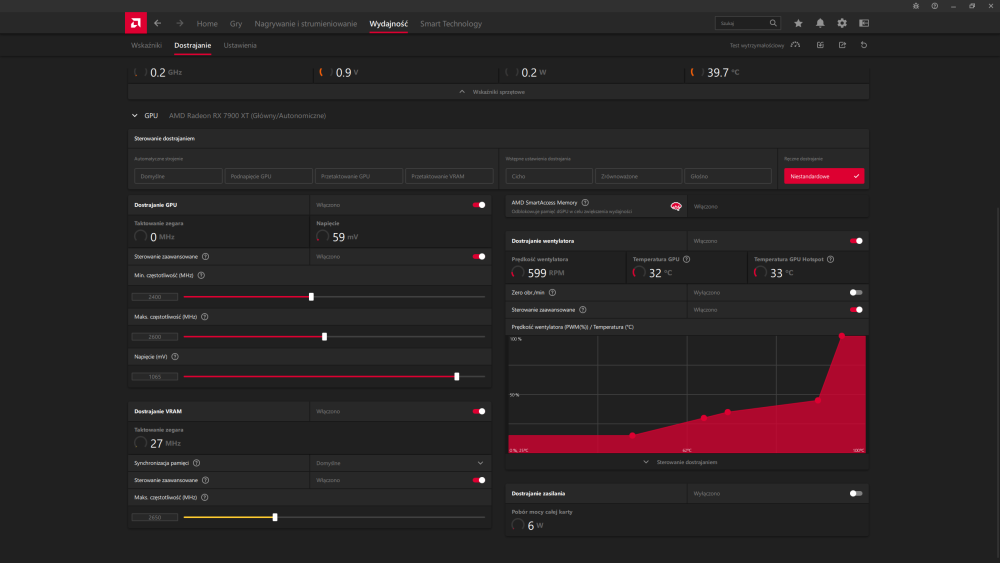Open the Nagrywanie i strumieniowanie menu

[x=305, y=23]
